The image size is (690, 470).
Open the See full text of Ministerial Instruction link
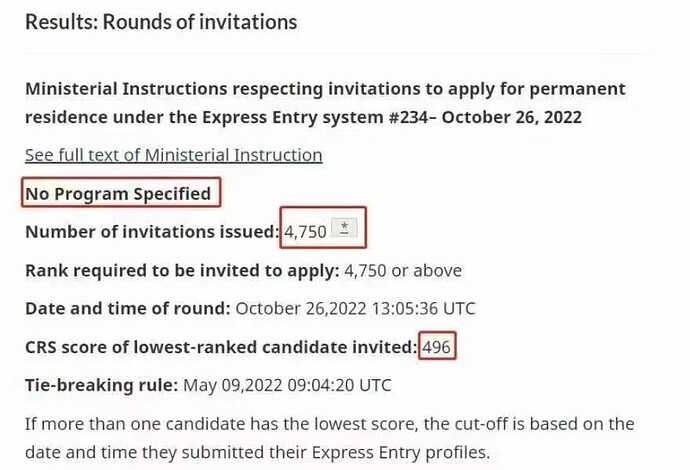[x=173, y=155]
